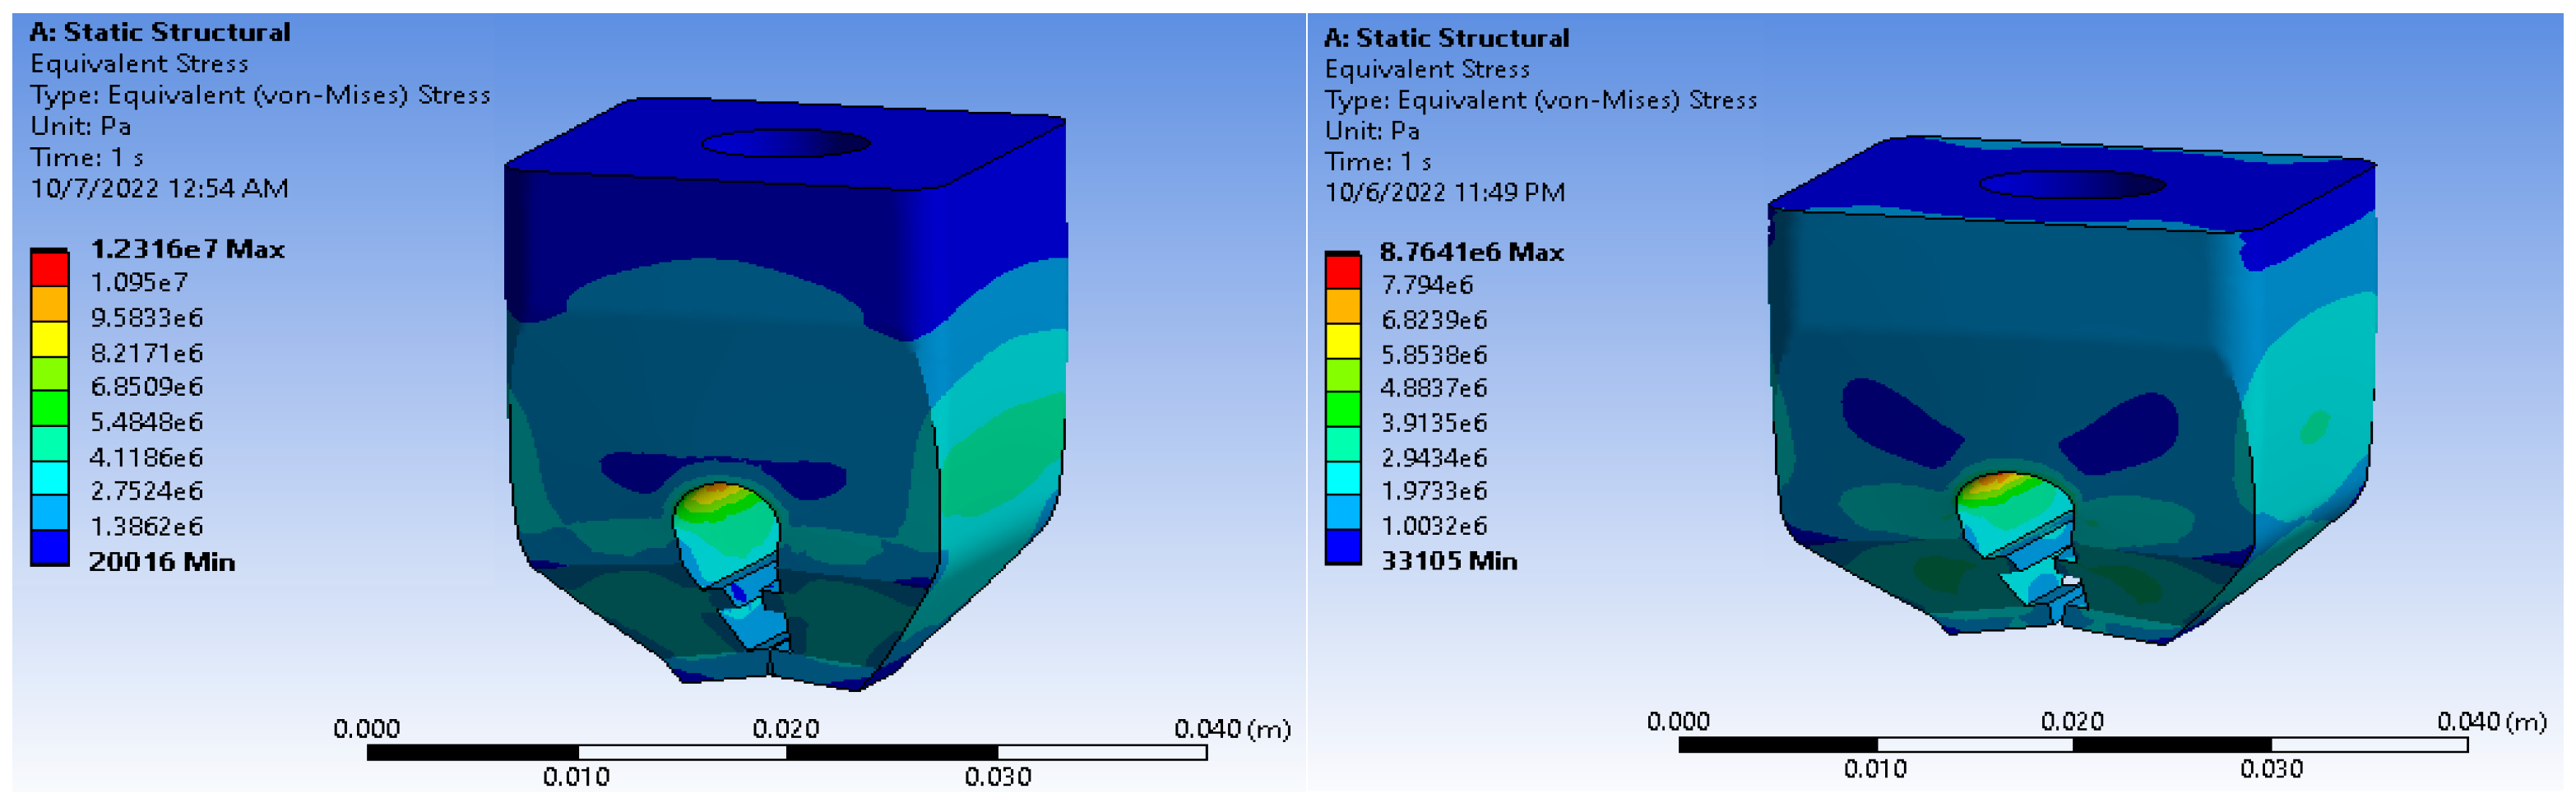This screenshot has width=2576, height=803.
Task: Select the 10/6/2022 11:49 PM timestamp
Action: pos(1444,192)
